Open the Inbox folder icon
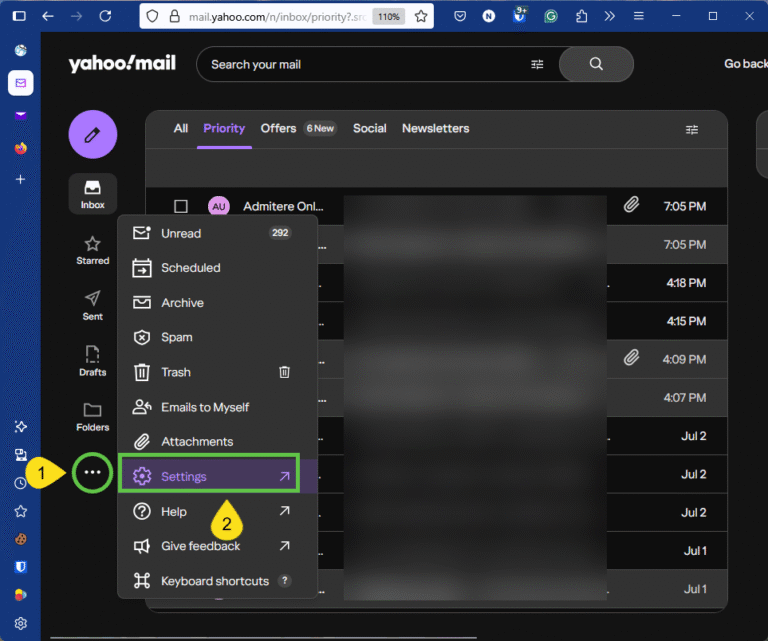This screenshot has height=641, width=768. [x=93, y=193]
